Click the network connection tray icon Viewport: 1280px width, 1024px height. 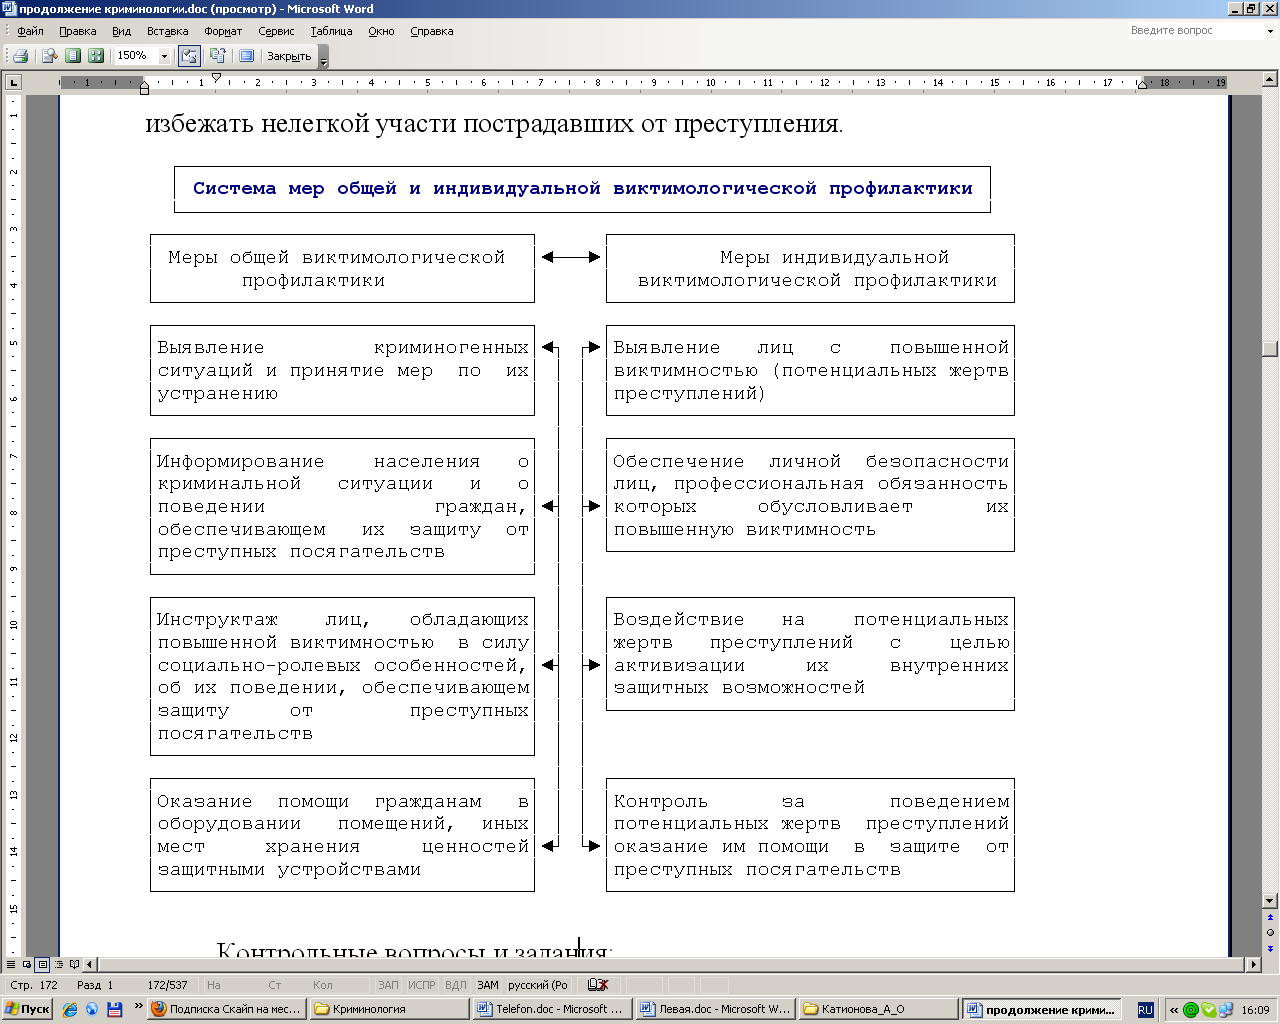[1225, 1010]
